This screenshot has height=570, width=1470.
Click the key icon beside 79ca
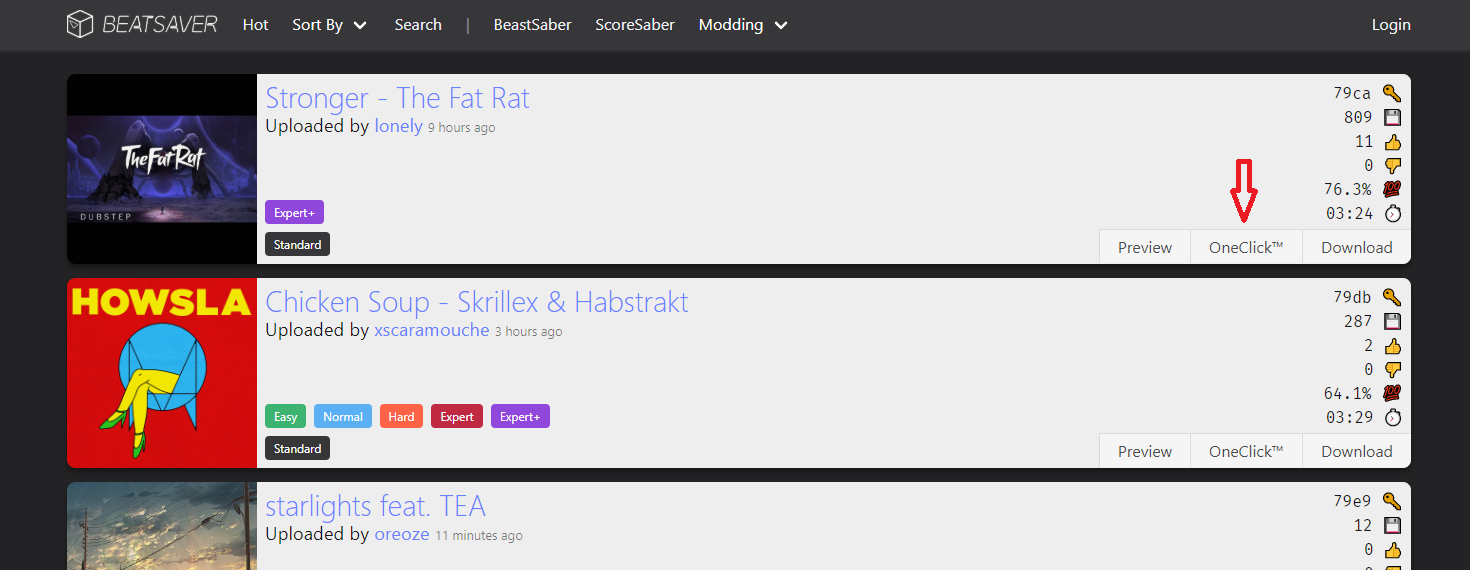[x=1392, y=93]
